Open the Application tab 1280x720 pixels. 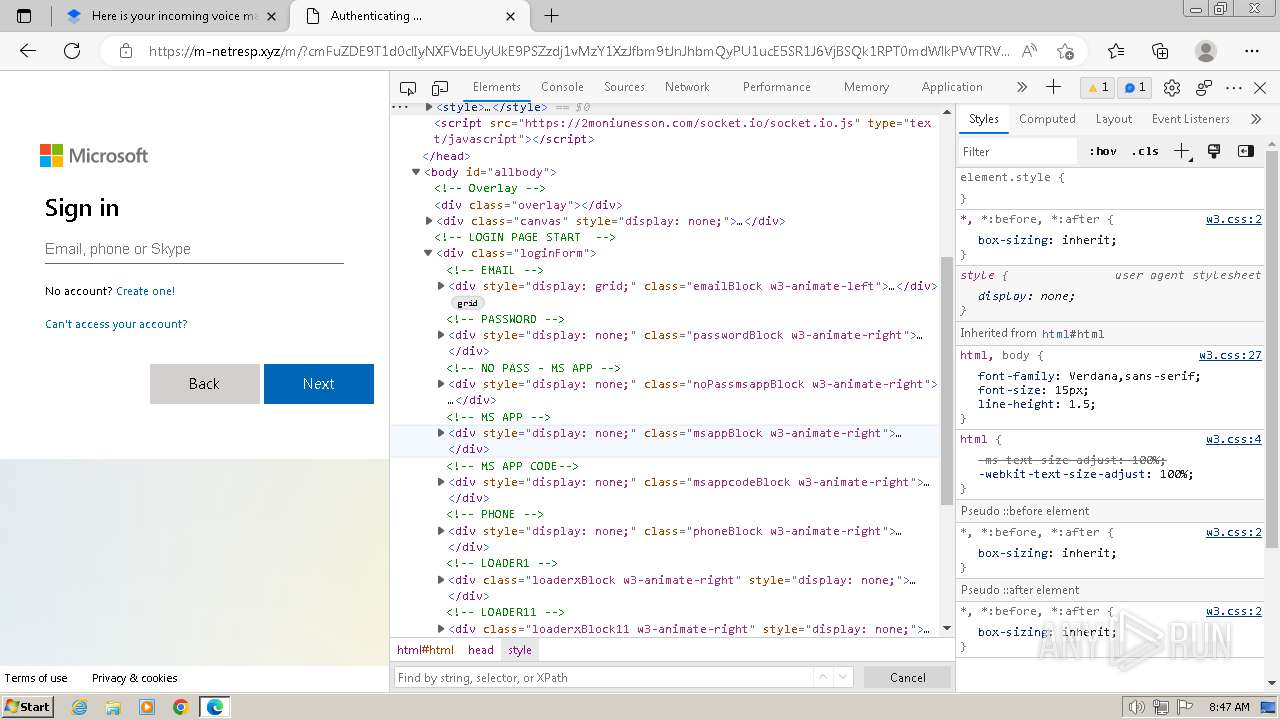(x=952, y=87)
